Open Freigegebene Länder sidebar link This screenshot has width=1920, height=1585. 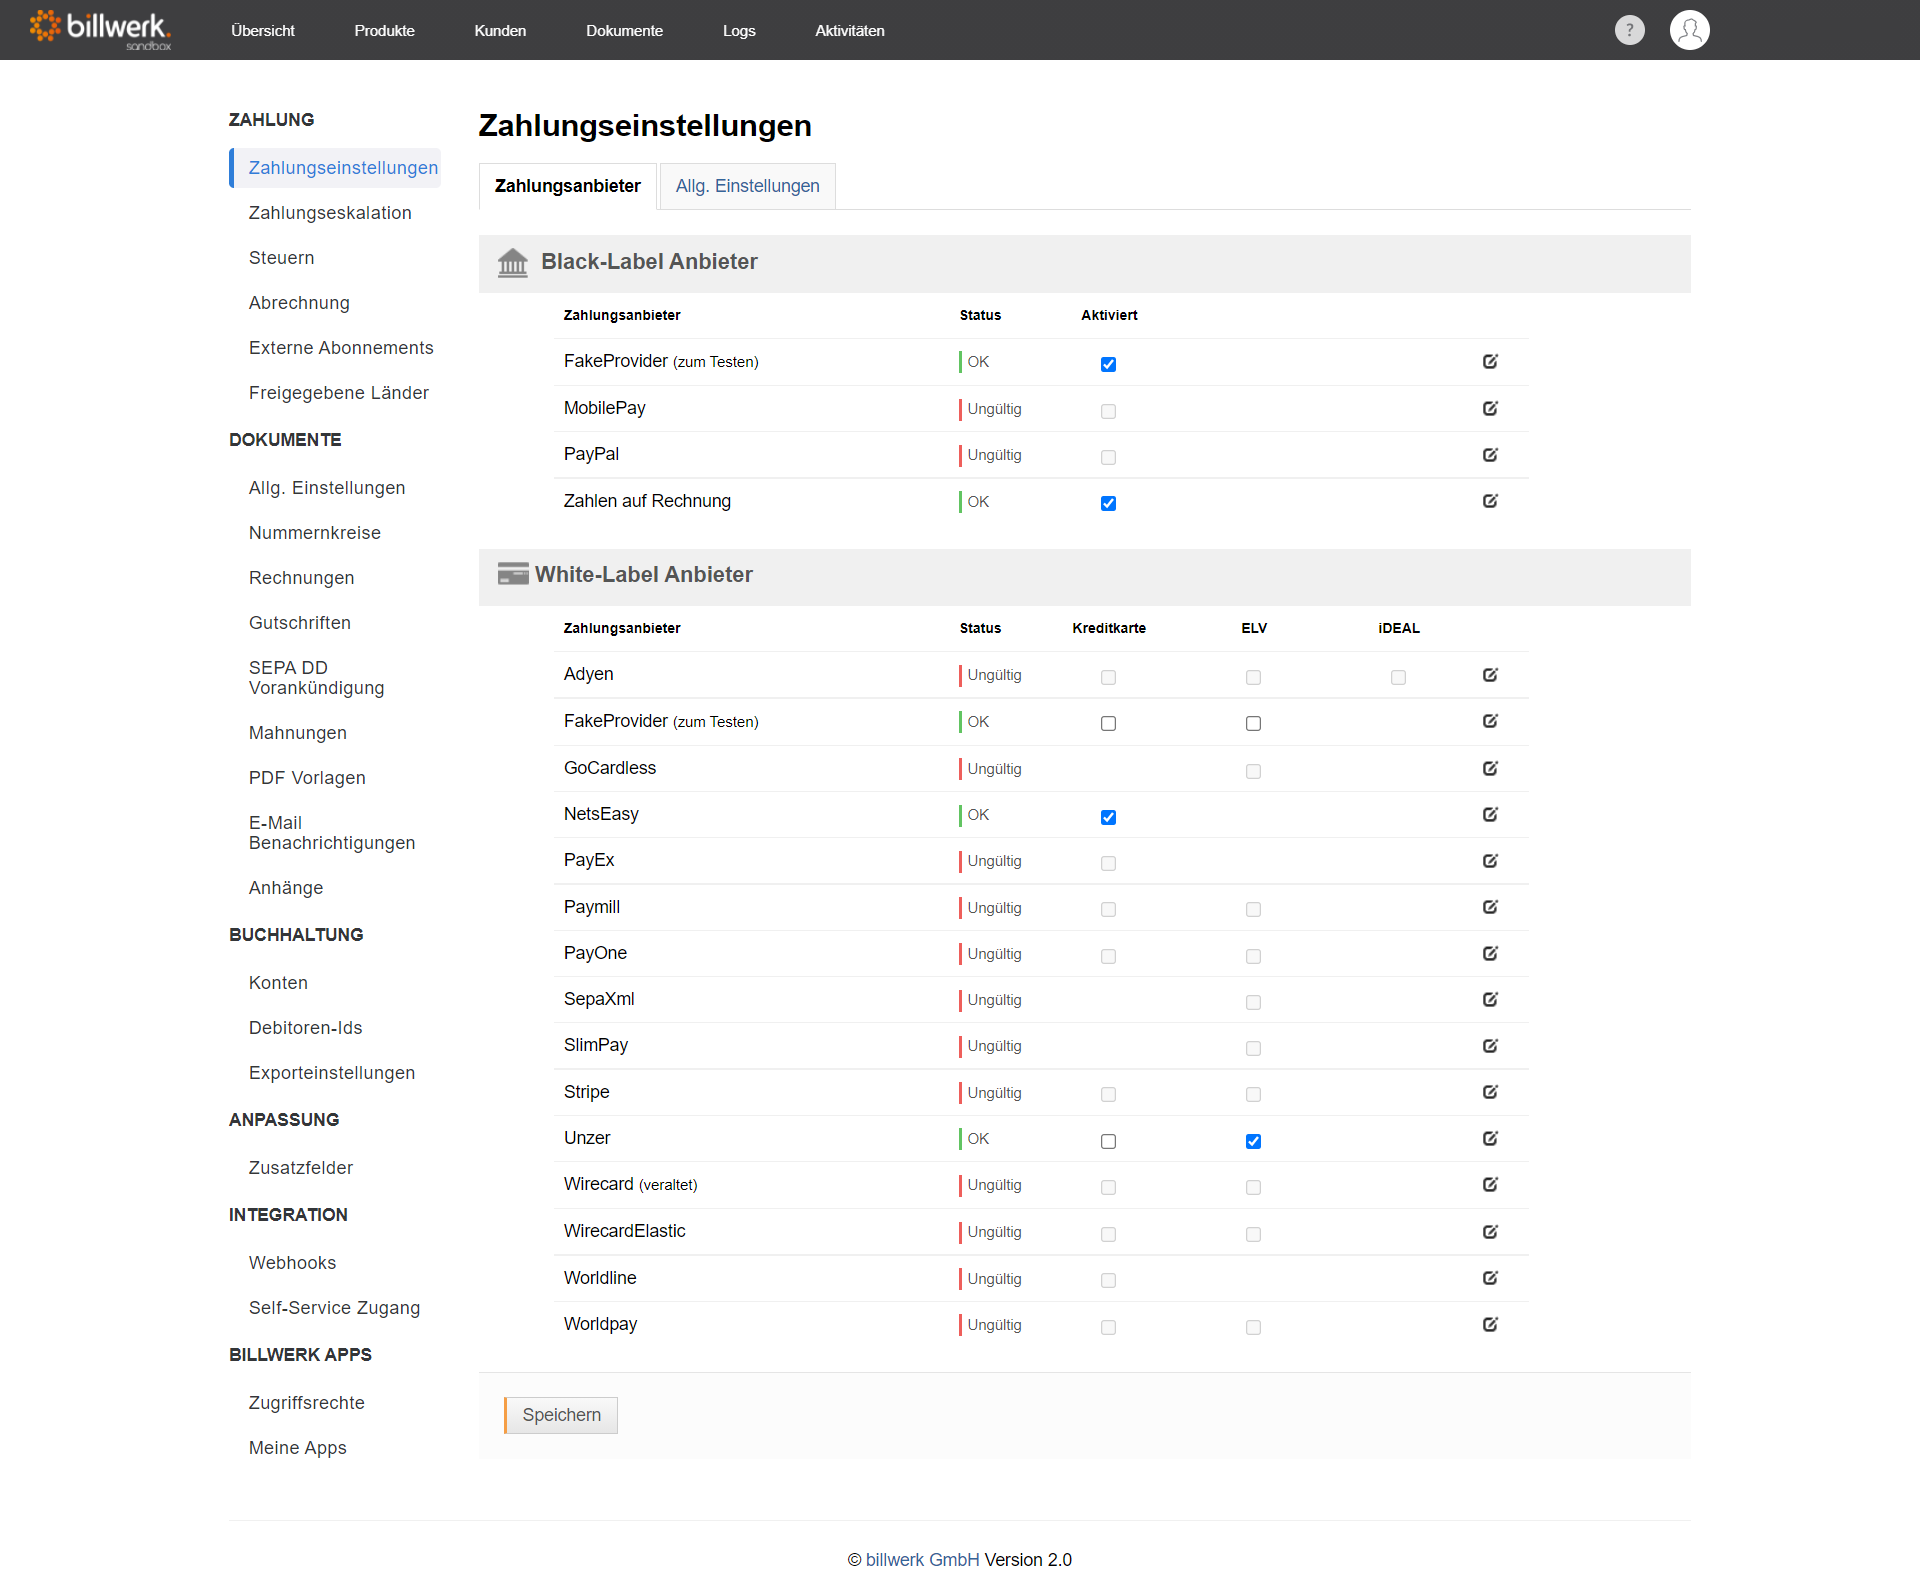[x=338, y=393]
